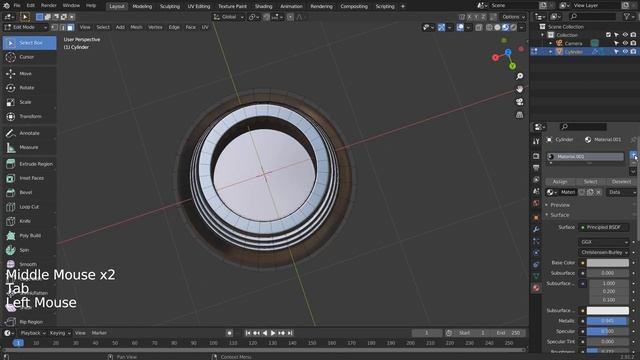The height and width of the screenshot is (360, 640).
Task: Open the Face menu
Action: click(x=191, y=27)
